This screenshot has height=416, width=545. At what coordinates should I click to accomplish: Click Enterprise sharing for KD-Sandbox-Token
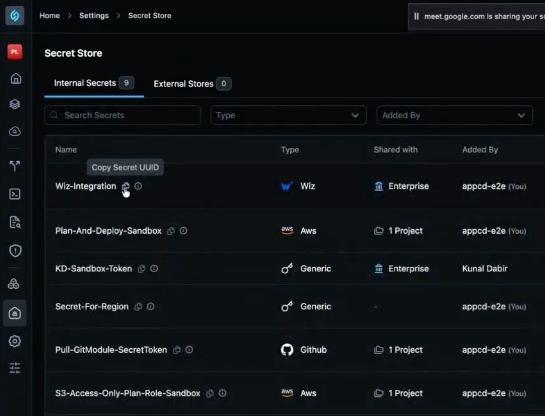401,269
